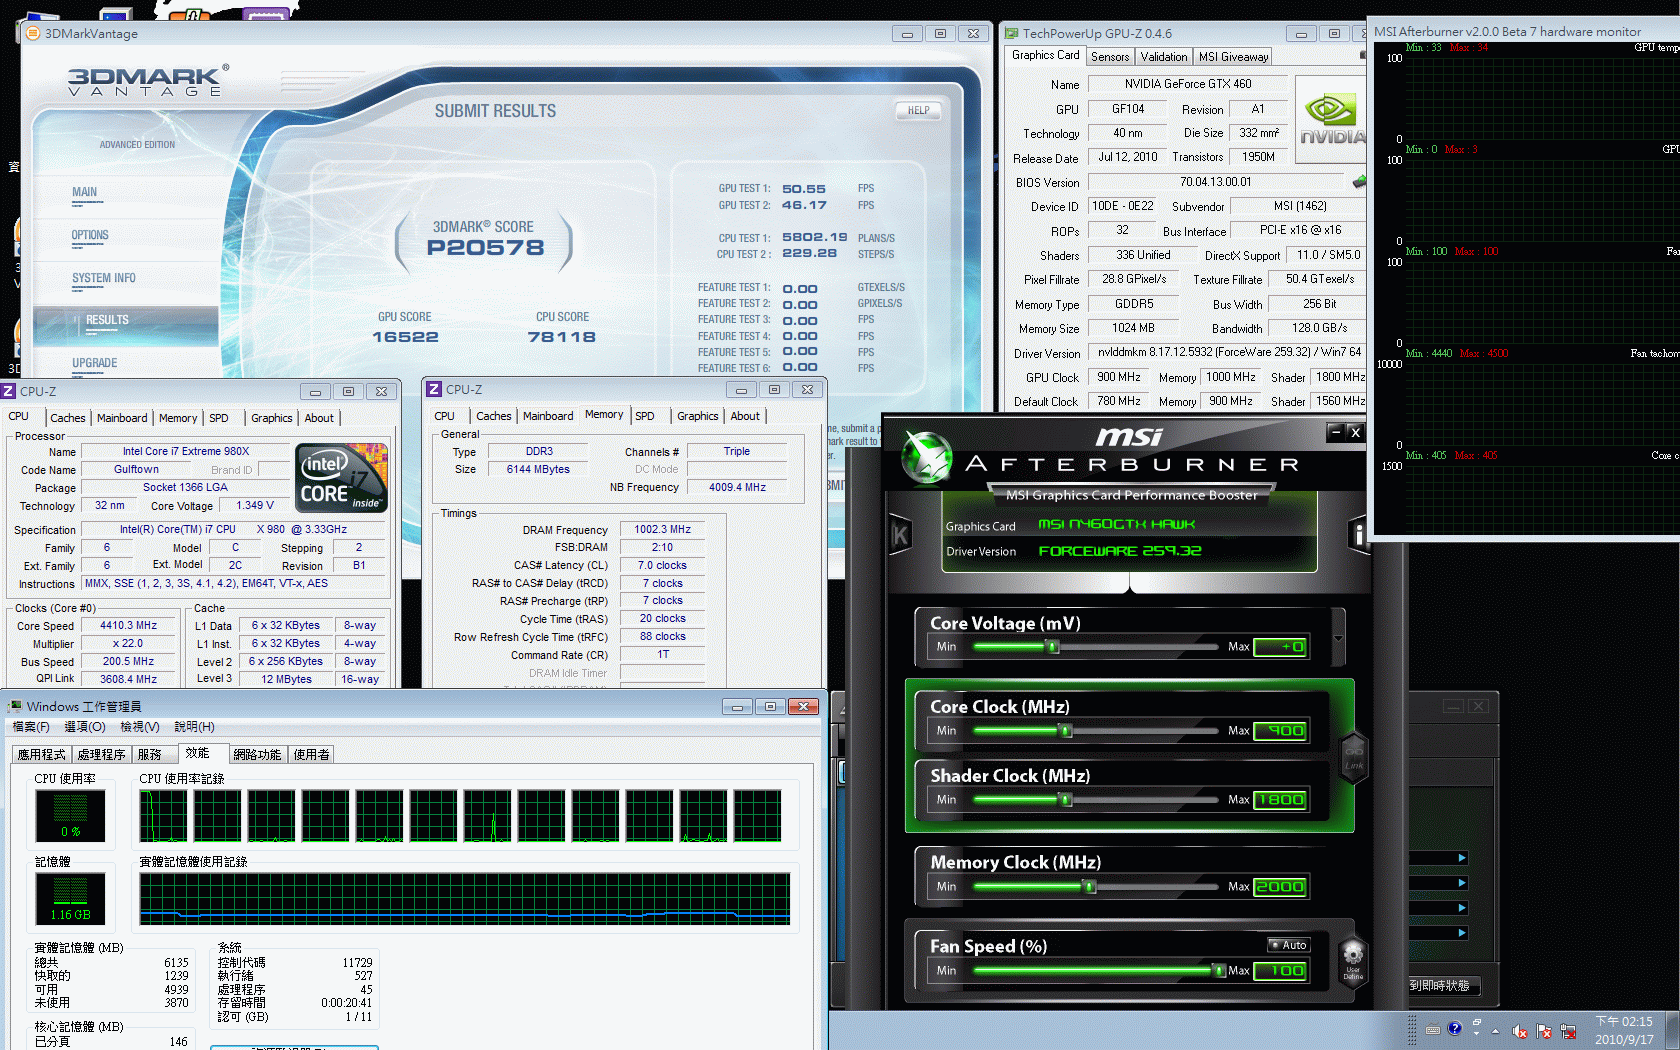This screenshot has width=1680, height=1050.
Task: Click the muted volume tray icon
Action: [x=1519, y=1031]
